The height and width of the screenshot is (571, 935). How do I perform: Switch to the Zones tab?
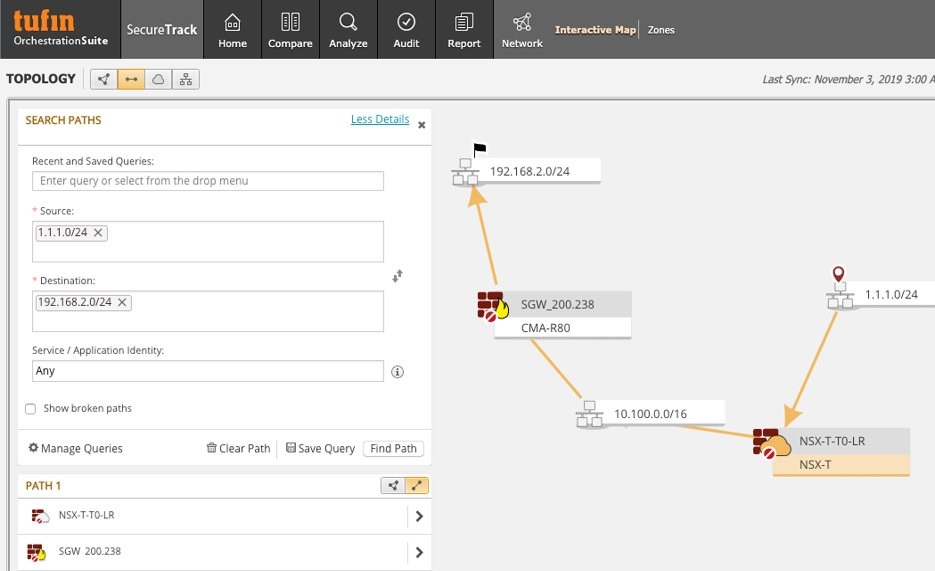pos(661,30)
